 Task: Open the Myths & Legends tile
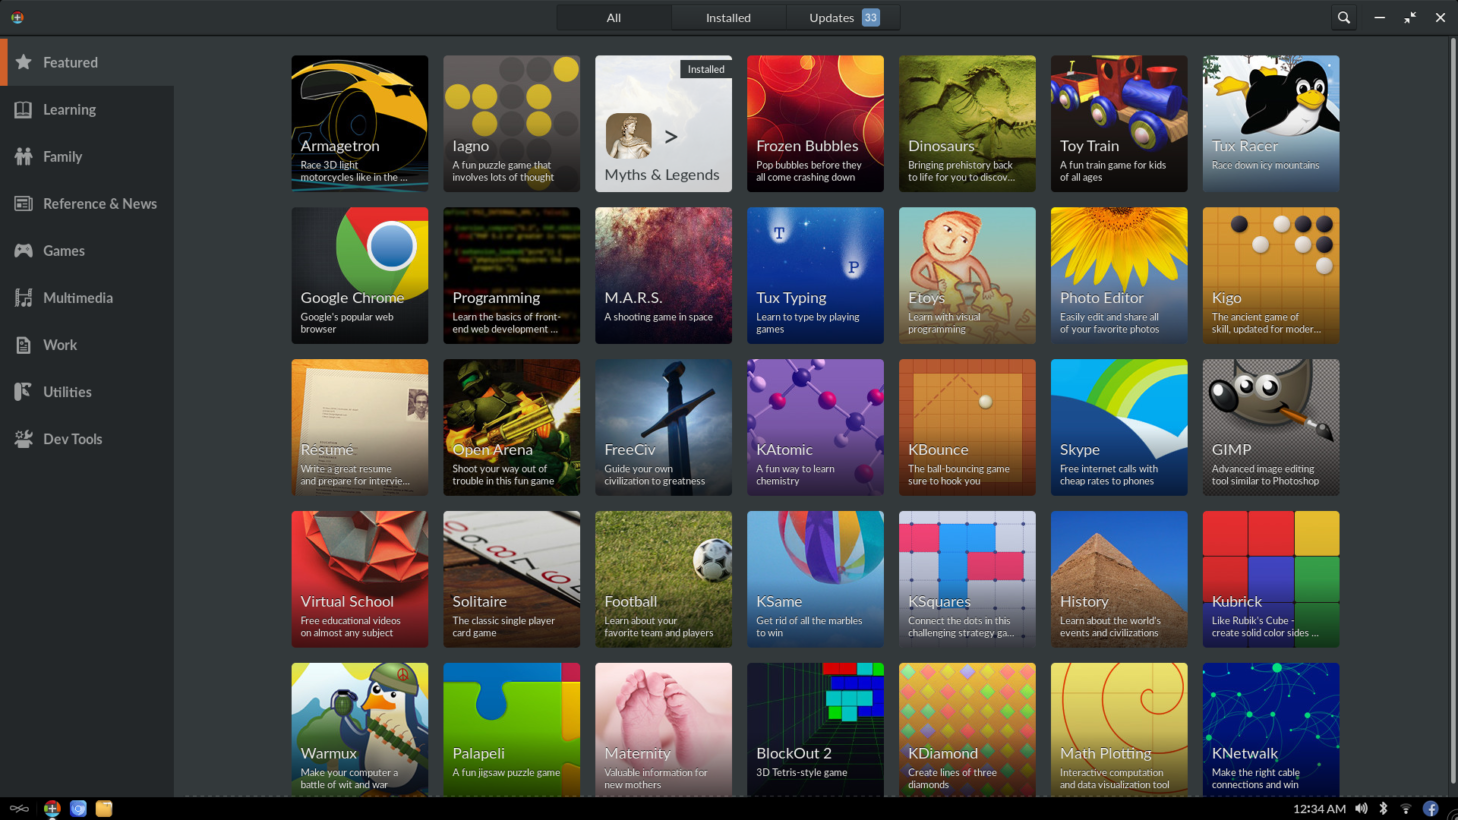pyautogui.click(x=664, y=124)
